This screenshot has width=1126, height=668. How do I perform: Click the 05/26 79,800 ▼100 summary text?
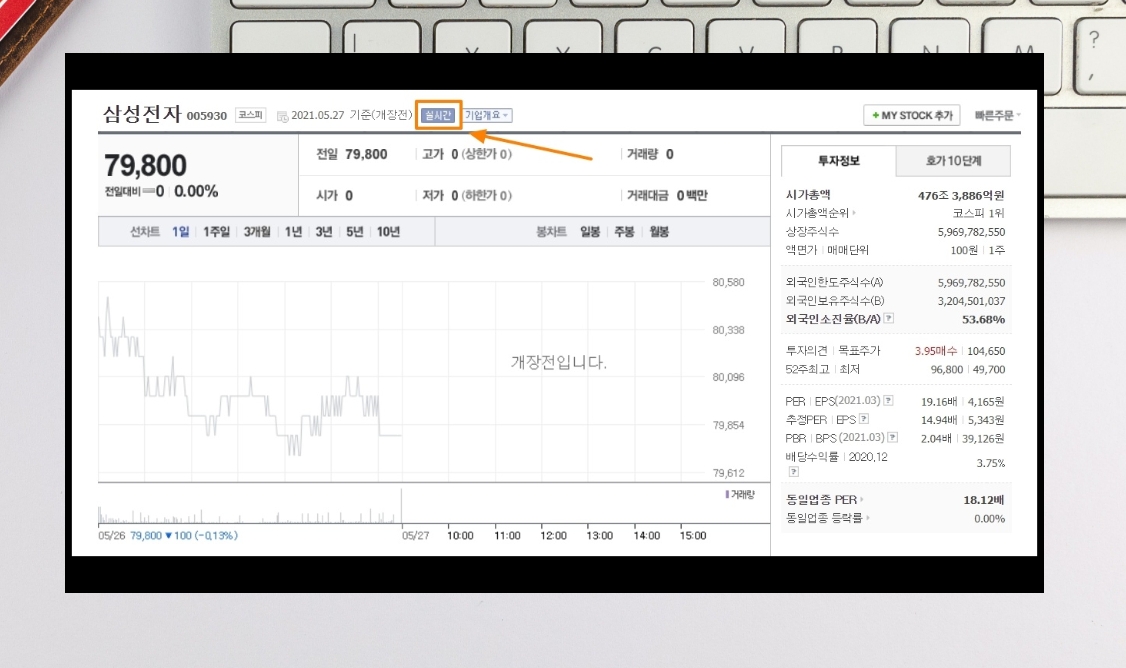click(x=168, y=535)
